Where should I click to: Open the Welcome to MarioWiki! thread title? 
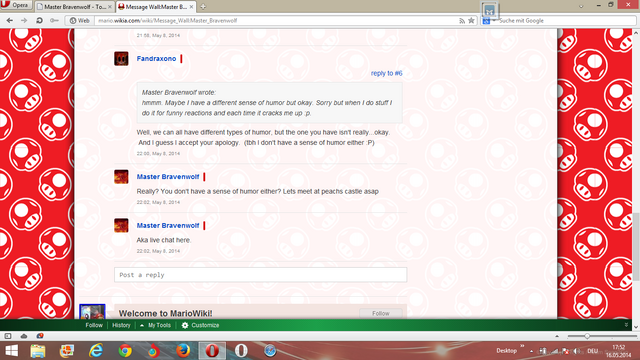click(165, 313)
